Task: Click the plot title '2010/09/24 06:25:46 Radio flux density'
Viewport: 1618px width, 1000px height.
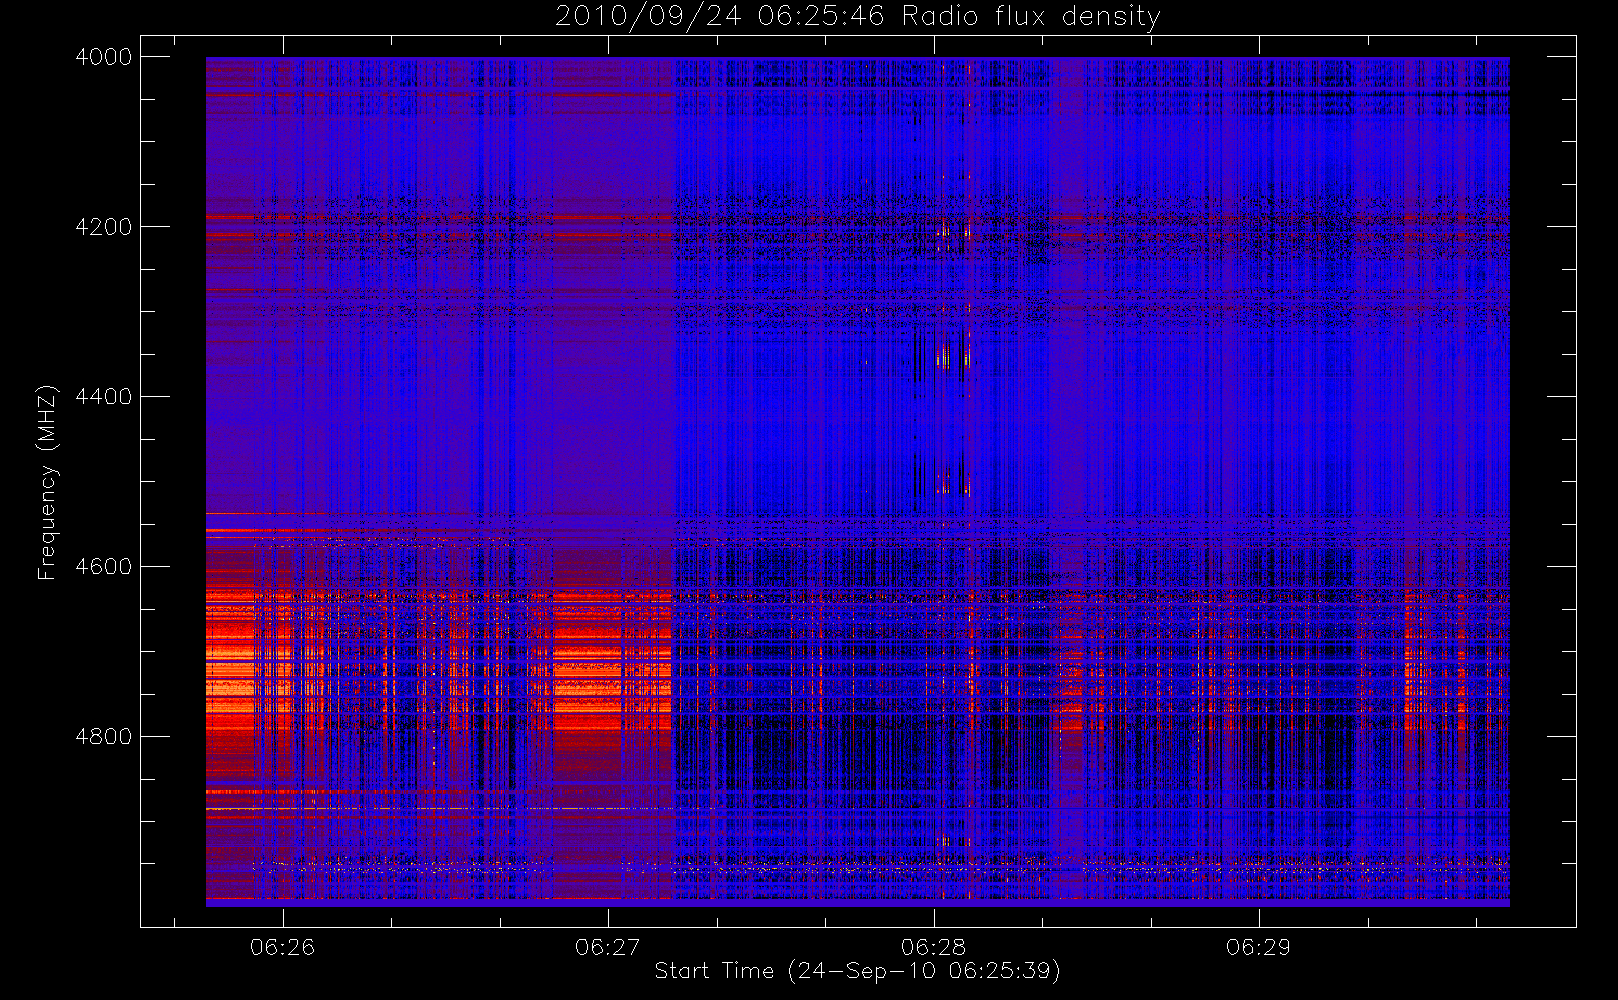Action: (x=858, y=17)
